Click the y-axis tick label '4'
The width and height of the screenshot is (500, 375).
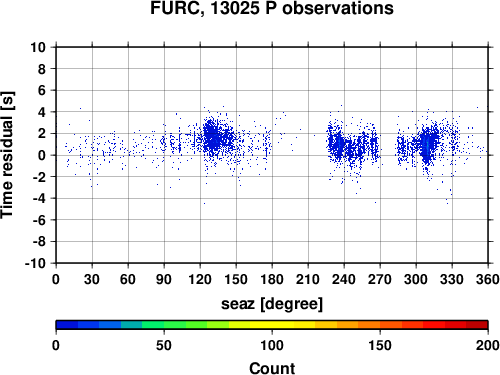pyautogui.click(x=42, y=112)
